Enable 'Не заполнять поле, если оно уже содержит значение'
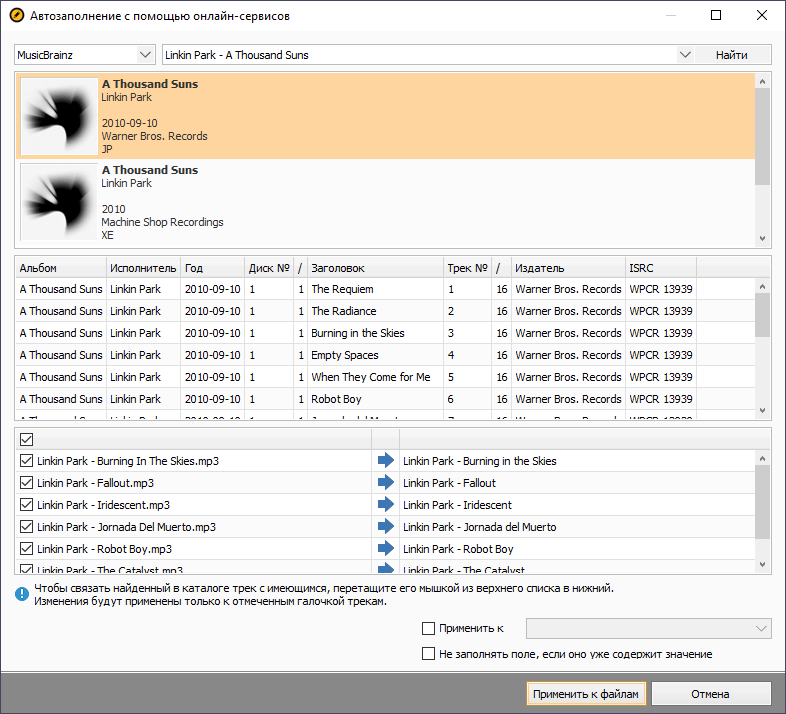786x714 pixels. pos(429,654)
